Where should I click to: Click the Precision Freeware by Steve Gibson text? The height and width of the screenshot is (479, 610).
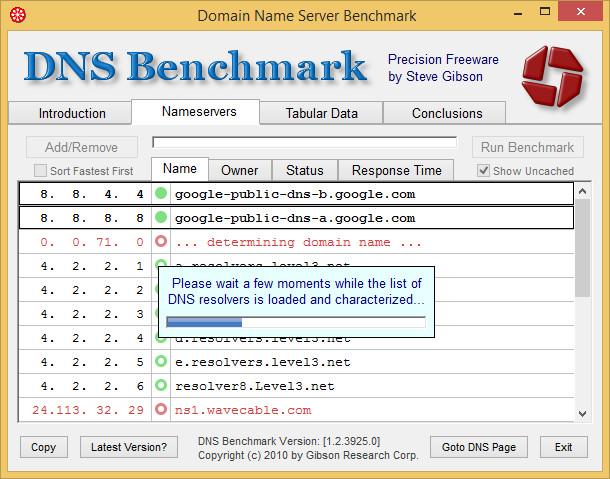click(443, 68)
